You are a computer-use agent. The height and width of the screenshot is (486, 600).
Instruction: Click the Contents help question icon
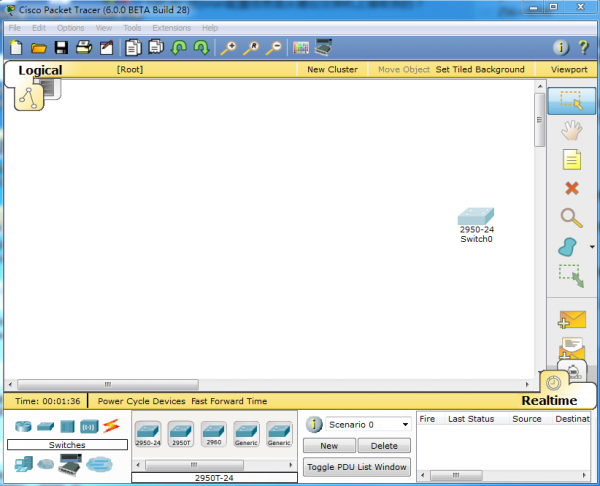click(584, 47)
